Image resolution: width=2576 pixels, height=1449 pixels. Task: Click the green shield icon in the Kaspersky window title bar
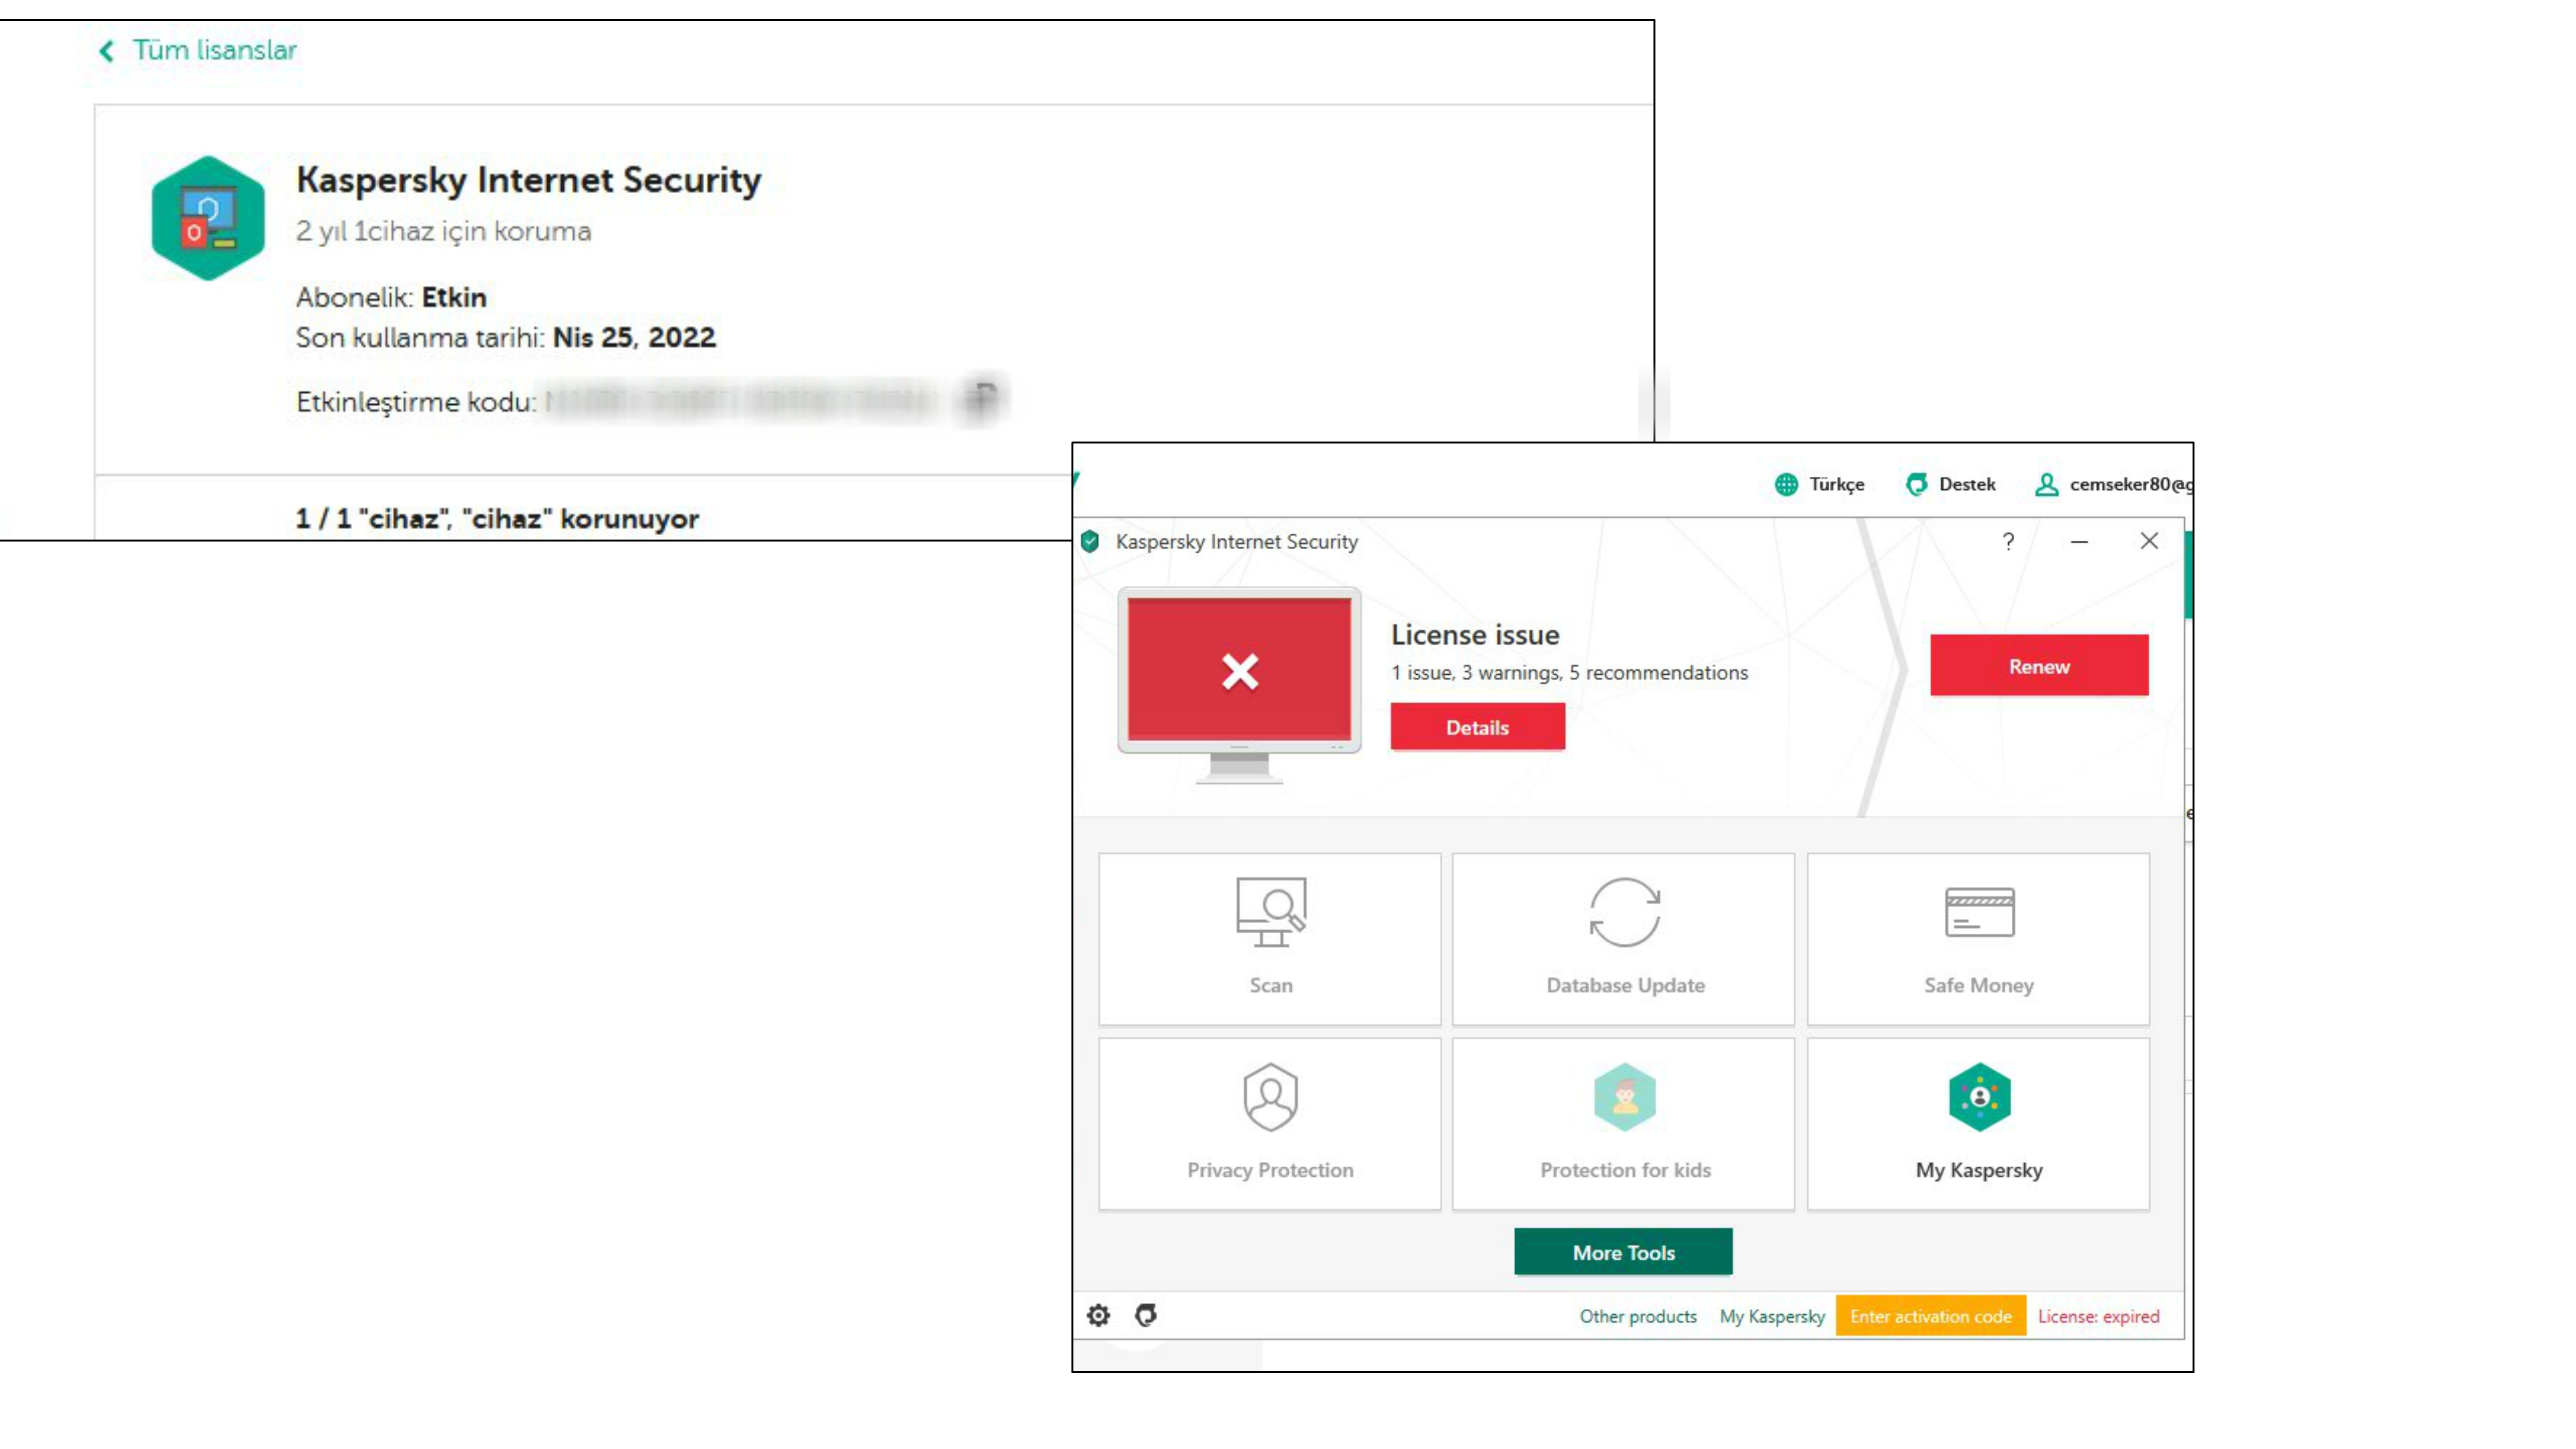[1090, 541]
